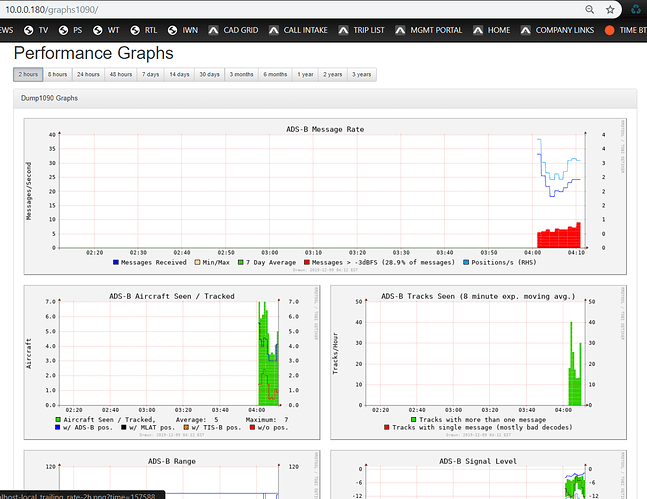
Task: Open the MGMT PORTAL bookmark icon
Action: click(x=400, y=30)
